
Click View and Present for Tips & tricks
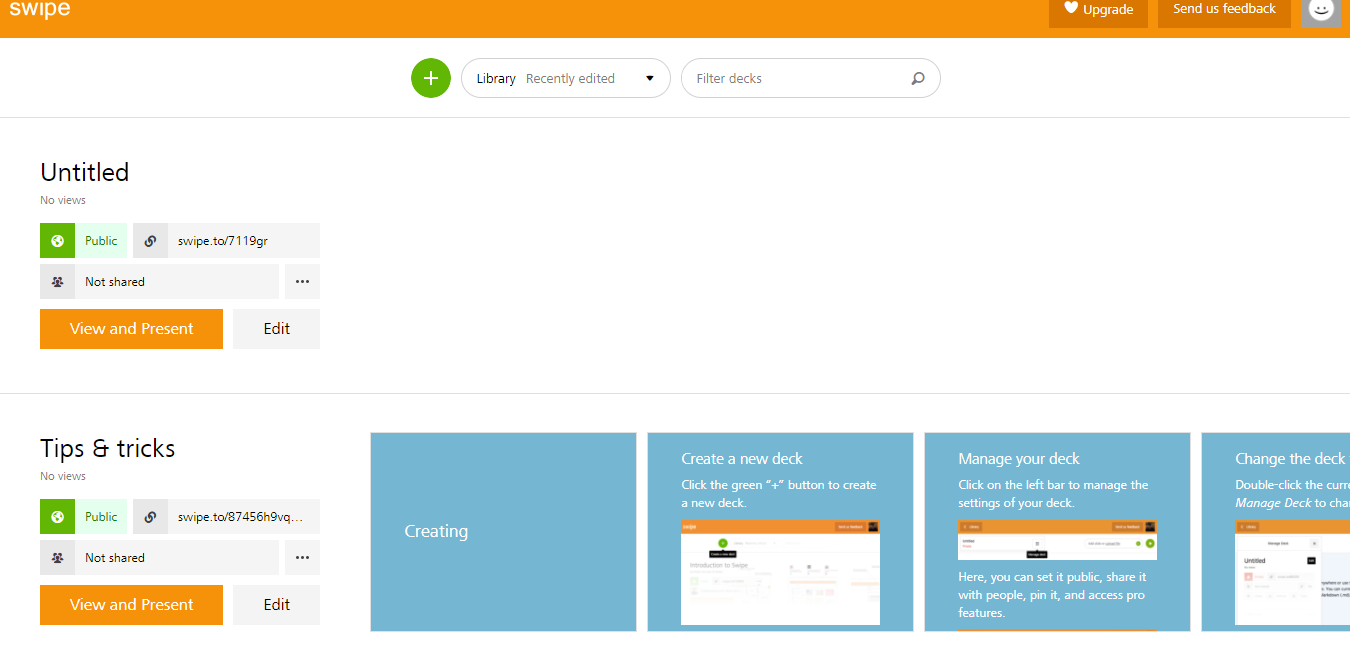click(131, 605)
